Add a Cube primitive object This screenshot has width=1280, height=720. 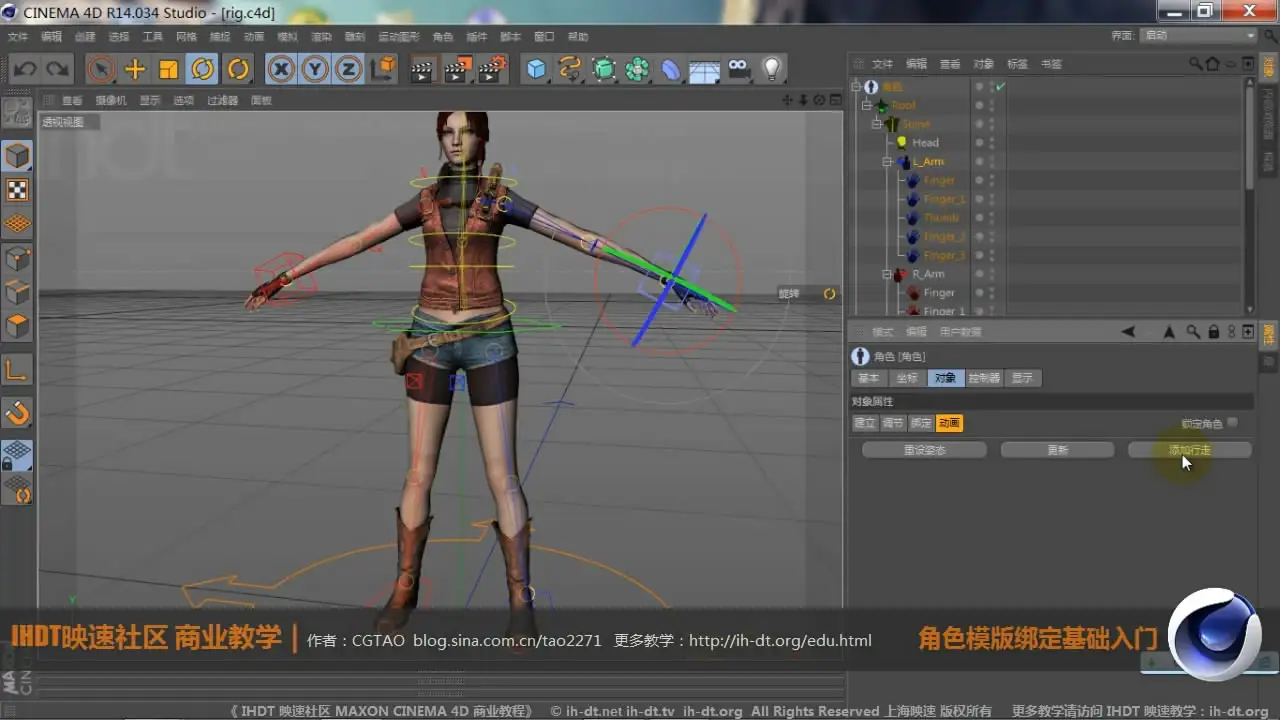pyautogui.click(x=537, y=69)
